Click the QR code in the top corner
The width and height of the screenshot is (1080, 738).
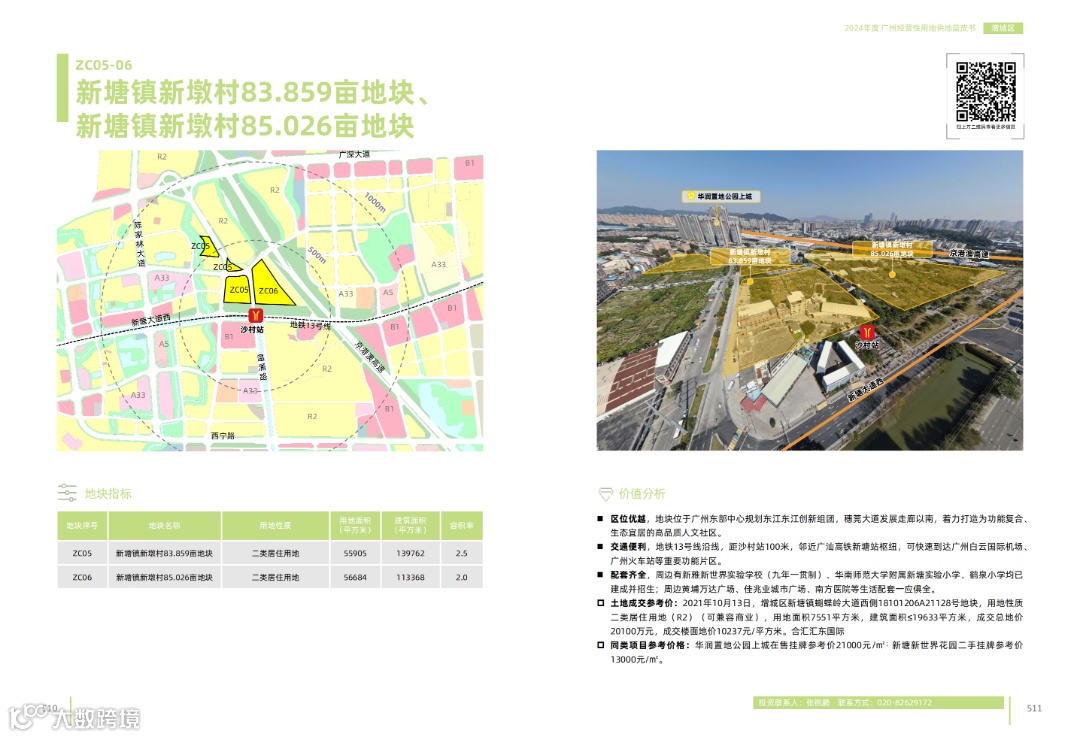click(x=986, y=92)
